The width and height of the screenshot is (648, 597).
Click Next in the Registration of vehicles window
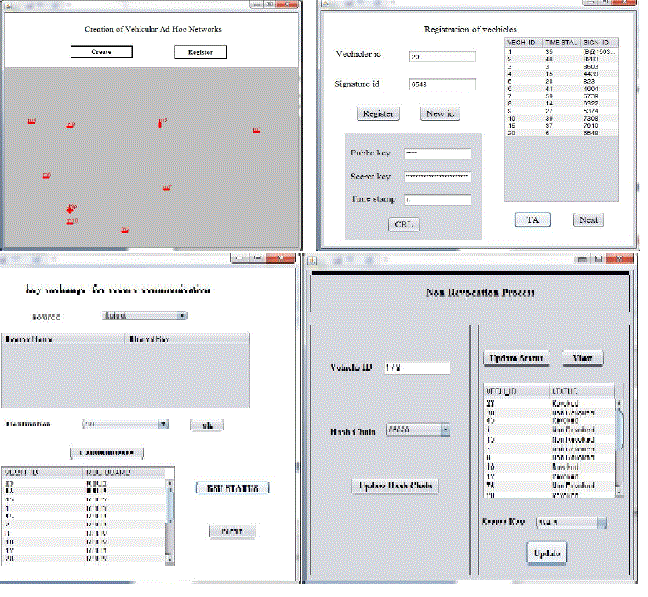[x=588, y=220]
